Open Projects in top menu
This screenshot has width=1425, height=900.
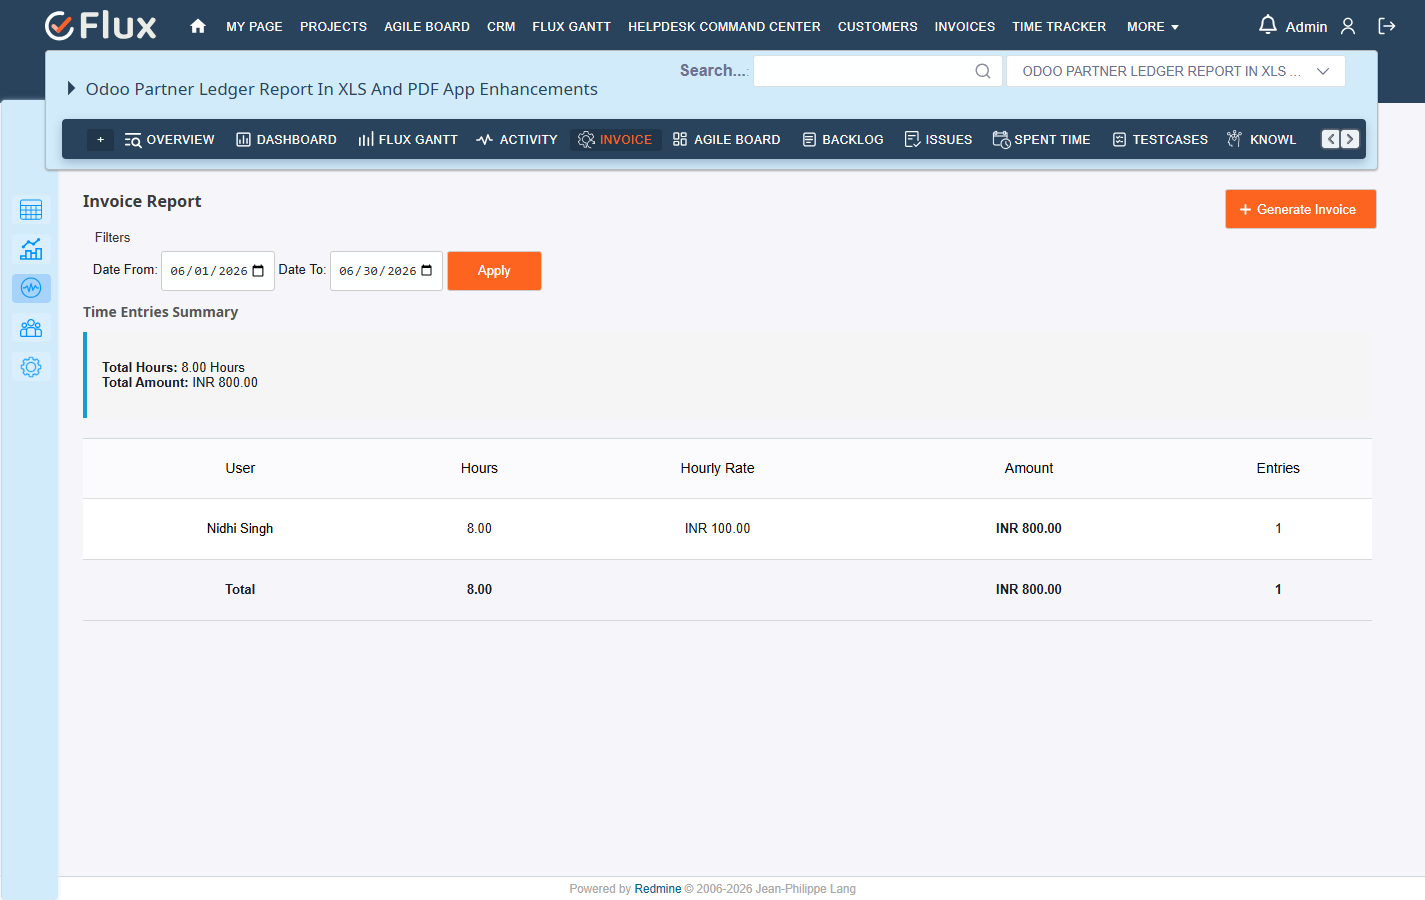point(333,27)
